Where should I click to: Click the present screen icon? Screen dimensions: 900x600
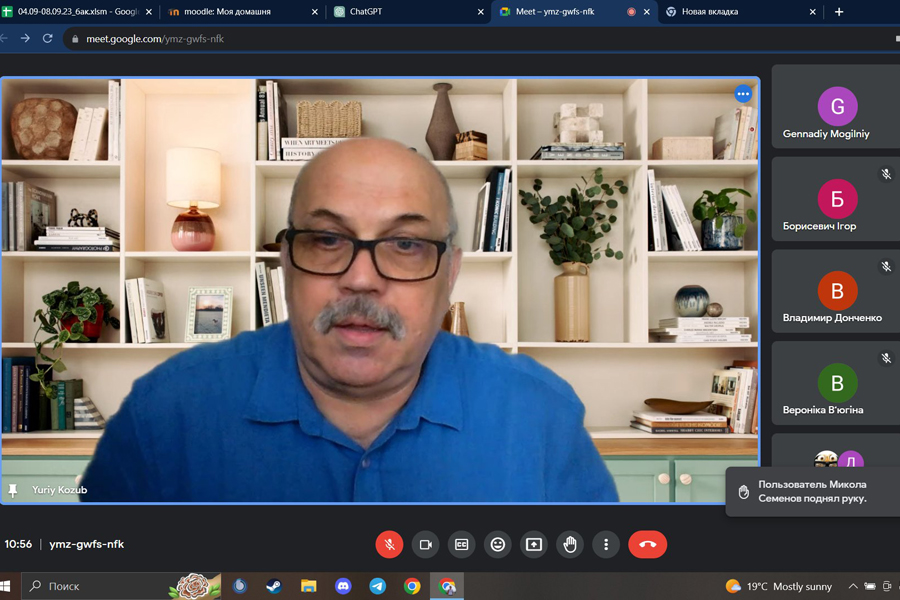(x=534, y=544)
